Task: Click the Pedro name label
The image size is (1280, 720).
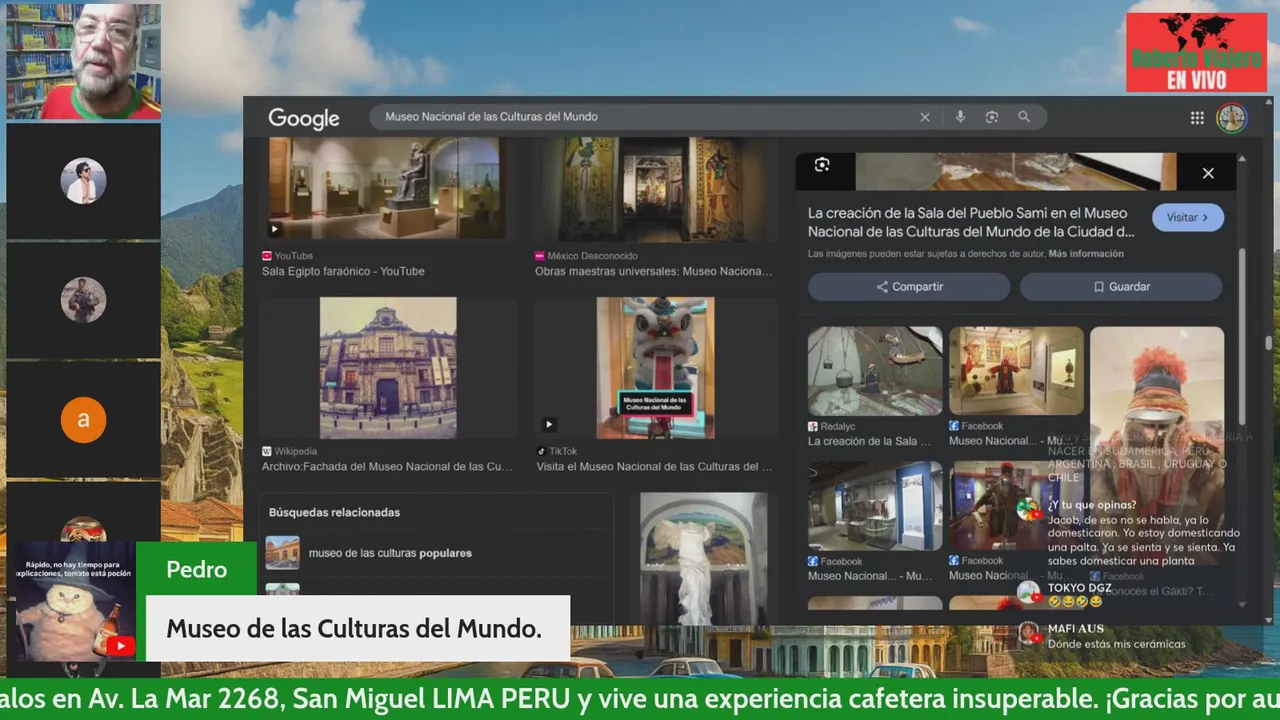Action: (x=196, y=569)
